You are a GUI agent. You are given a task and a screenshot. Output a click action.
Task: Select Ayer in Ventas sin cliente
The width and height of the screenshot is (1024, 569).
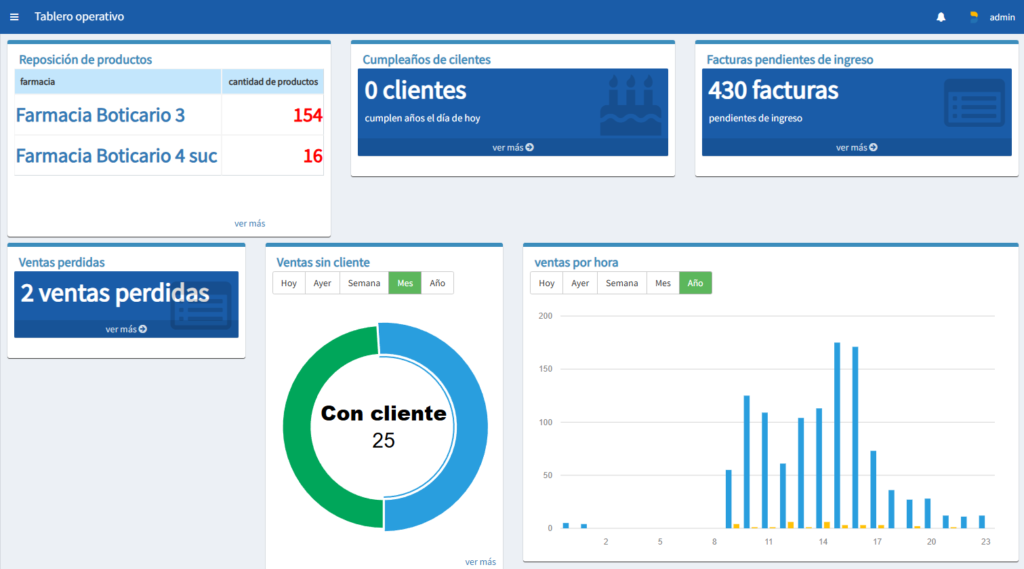point(322,283)
